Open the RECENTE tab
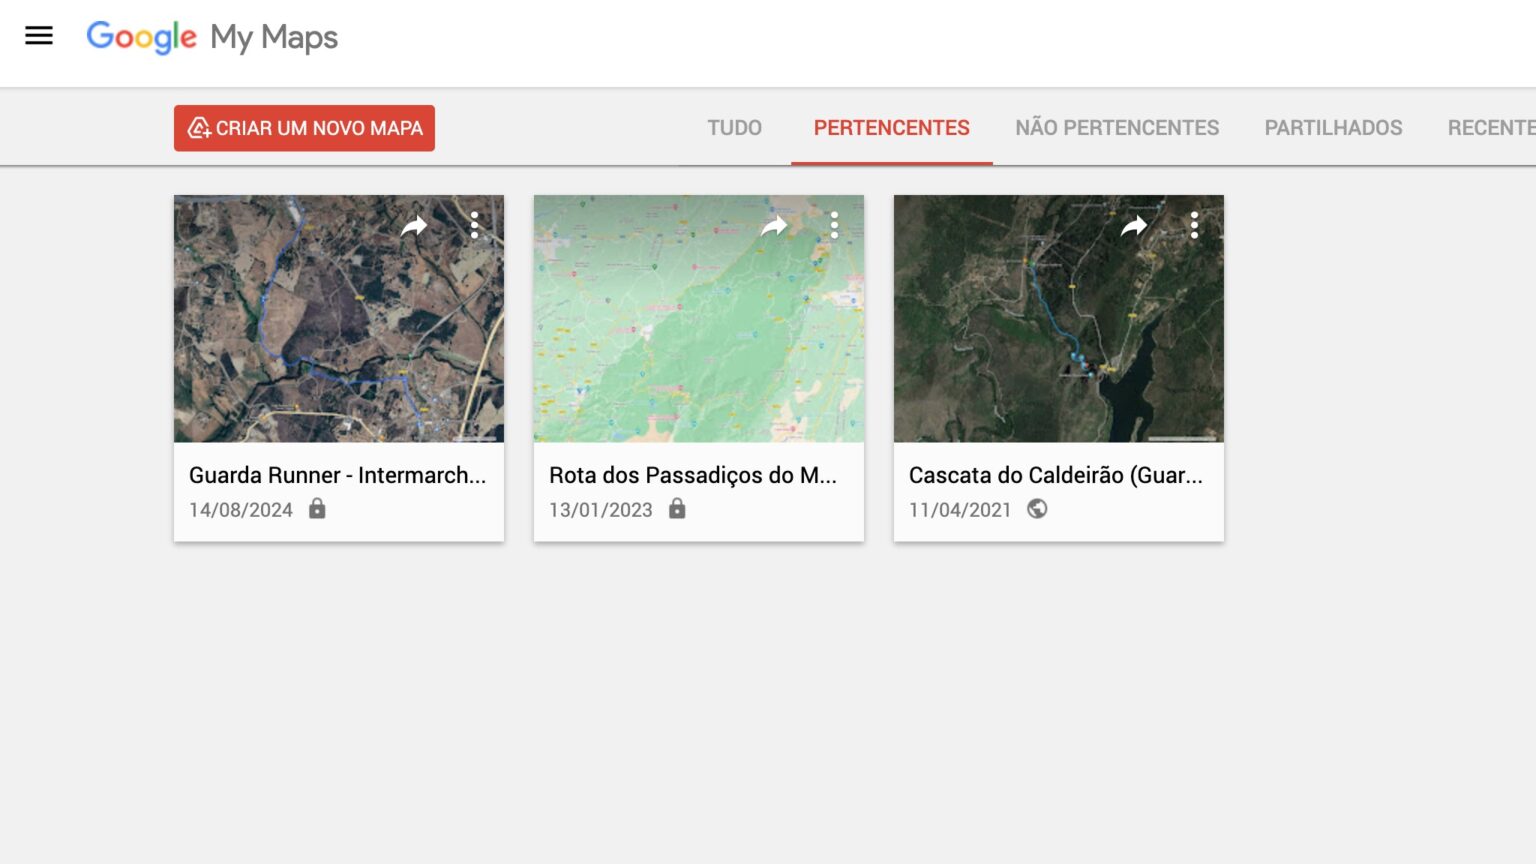The image size is (1536, 864). coord(1491,127)
